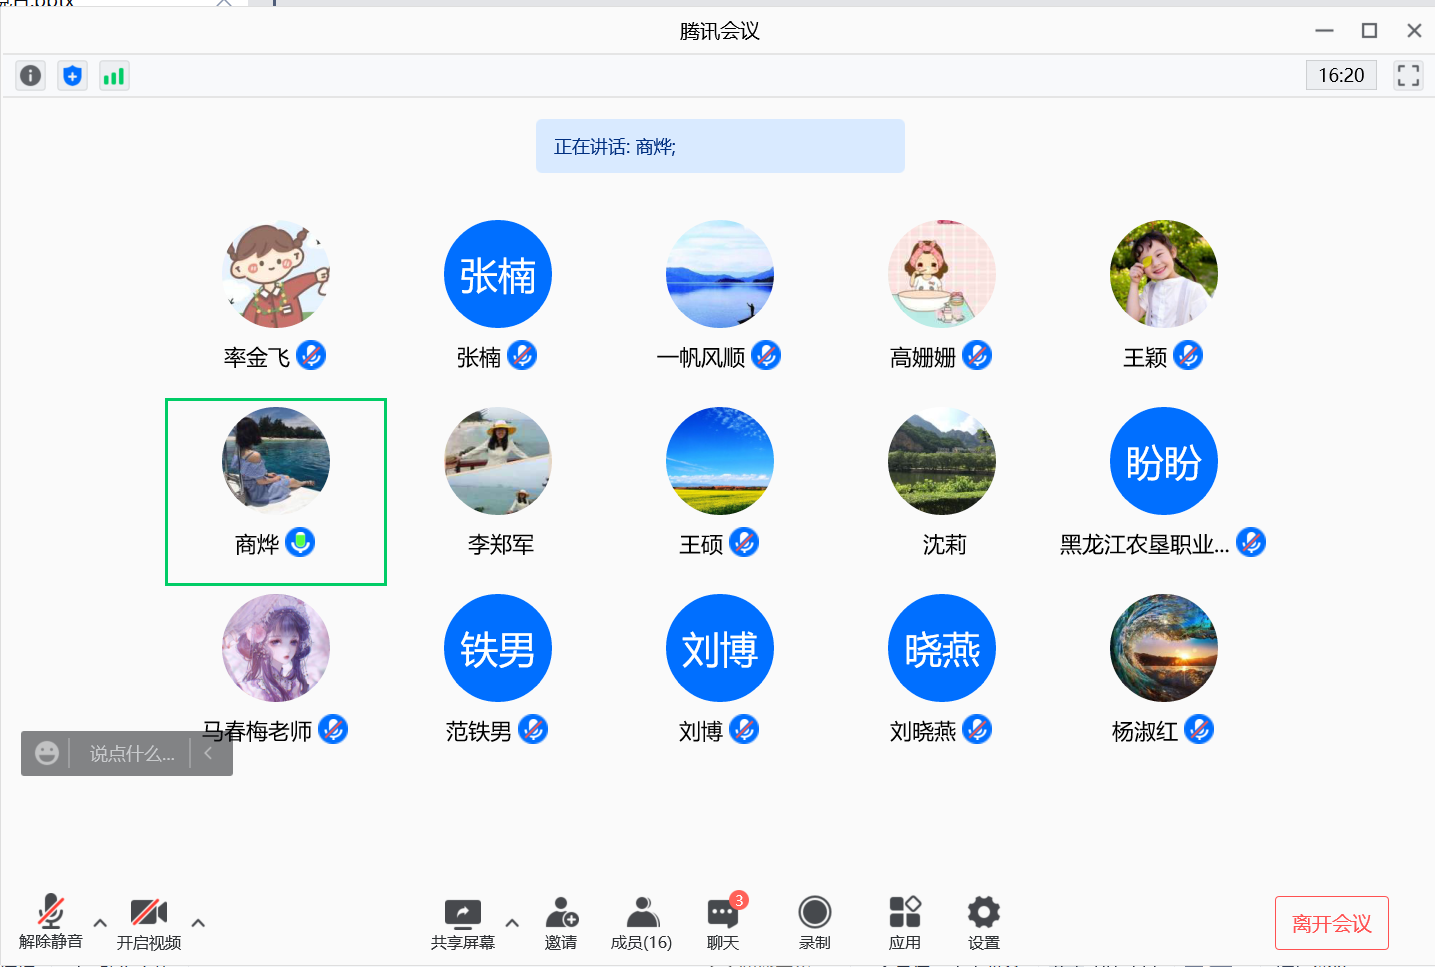Click the name label 沈莉
The image size is (1435, 967).
(x=944, y=544)
